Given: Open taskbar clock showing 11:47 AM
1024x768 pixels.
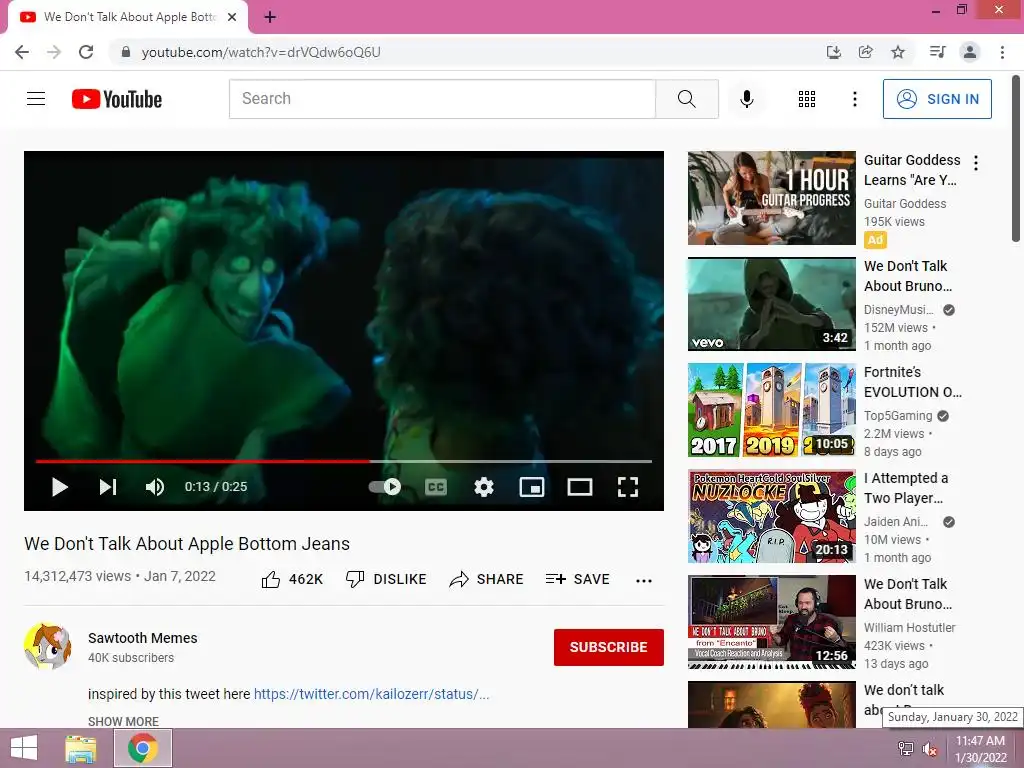Looking at the screenshot, I should (x=980, y=749).
